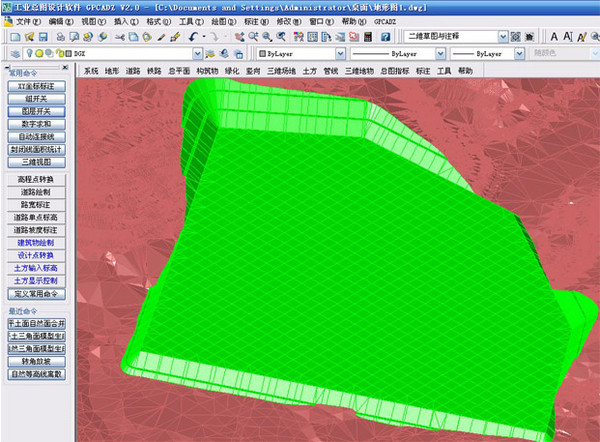Click the 三维视图 button
Viewport: 600px width, 442px height.
(36, 161)
